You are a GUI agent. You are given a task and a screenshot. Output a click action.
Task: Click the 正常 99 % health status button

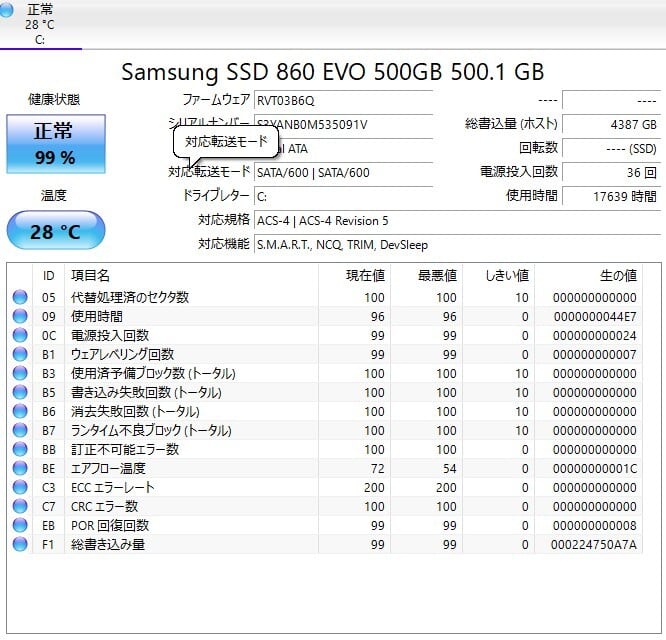[x=56, y=144]
